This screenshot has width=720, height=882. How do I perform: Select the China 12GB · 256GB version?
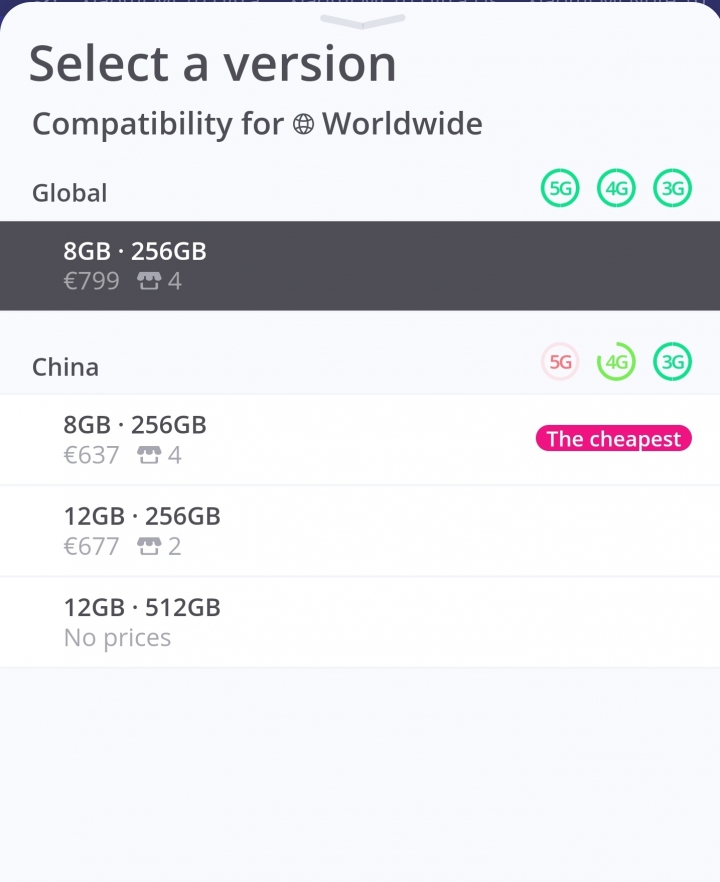tap(360, 531)
